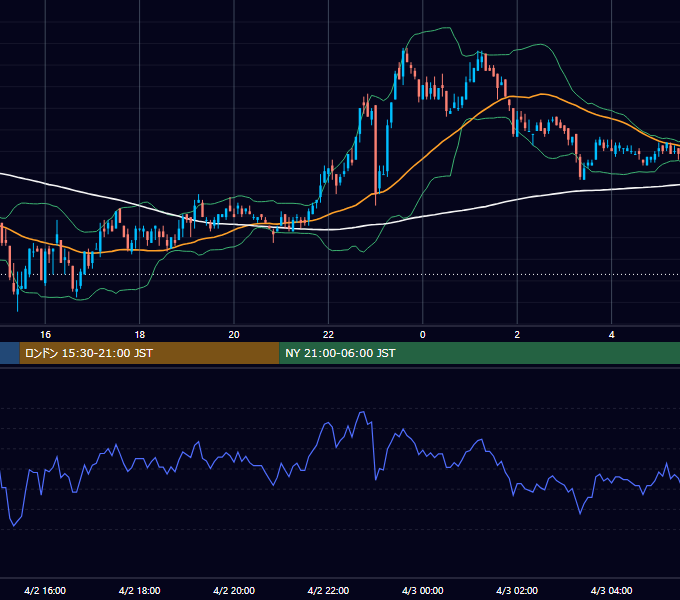Click the 0 hour label on the price chart axis

pos(423,335)
